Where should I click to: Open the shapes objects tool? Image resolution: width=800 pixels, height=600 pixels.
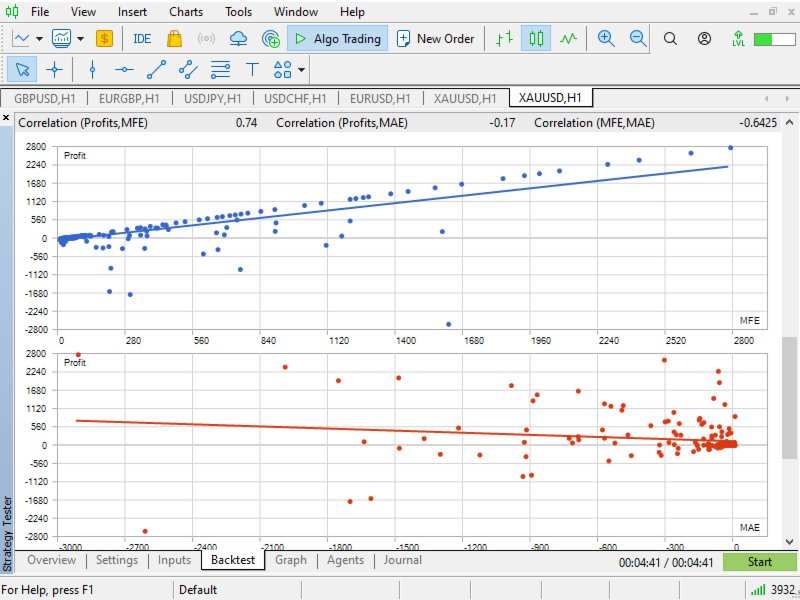(x=283, y=69)
